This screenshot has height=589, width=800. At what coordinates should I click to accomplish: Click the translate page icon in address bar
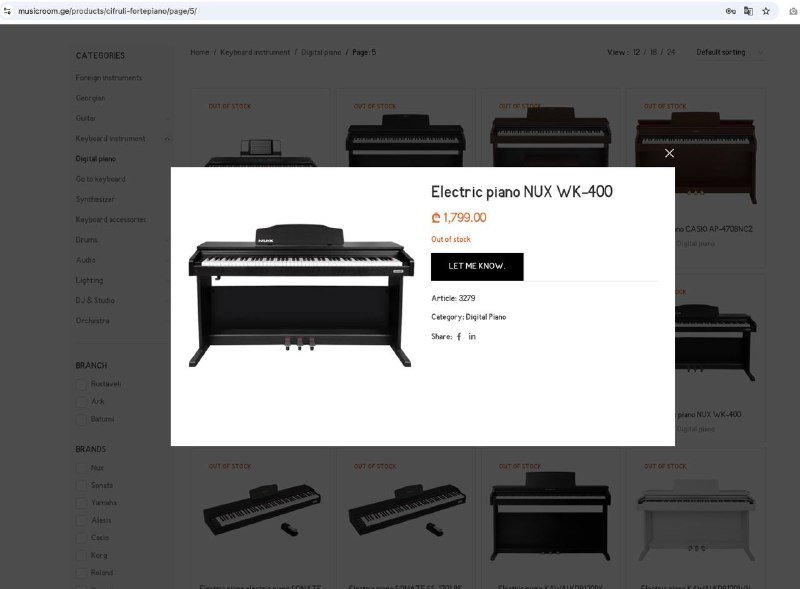point(748,11)
